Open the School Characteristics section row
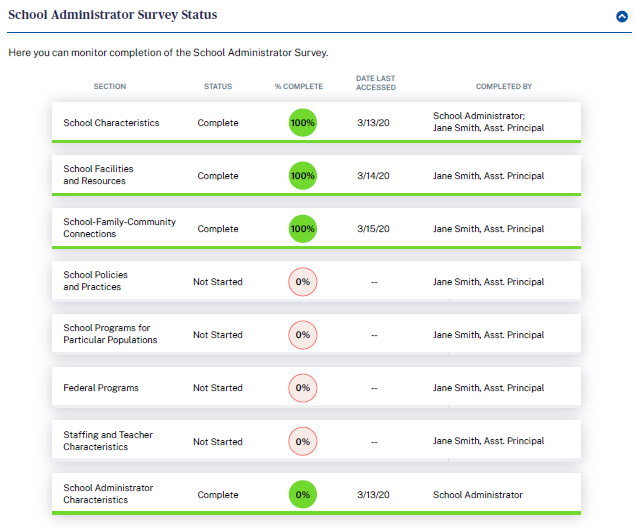Screen dimensions: 634x529 click(x=111, y=123)
